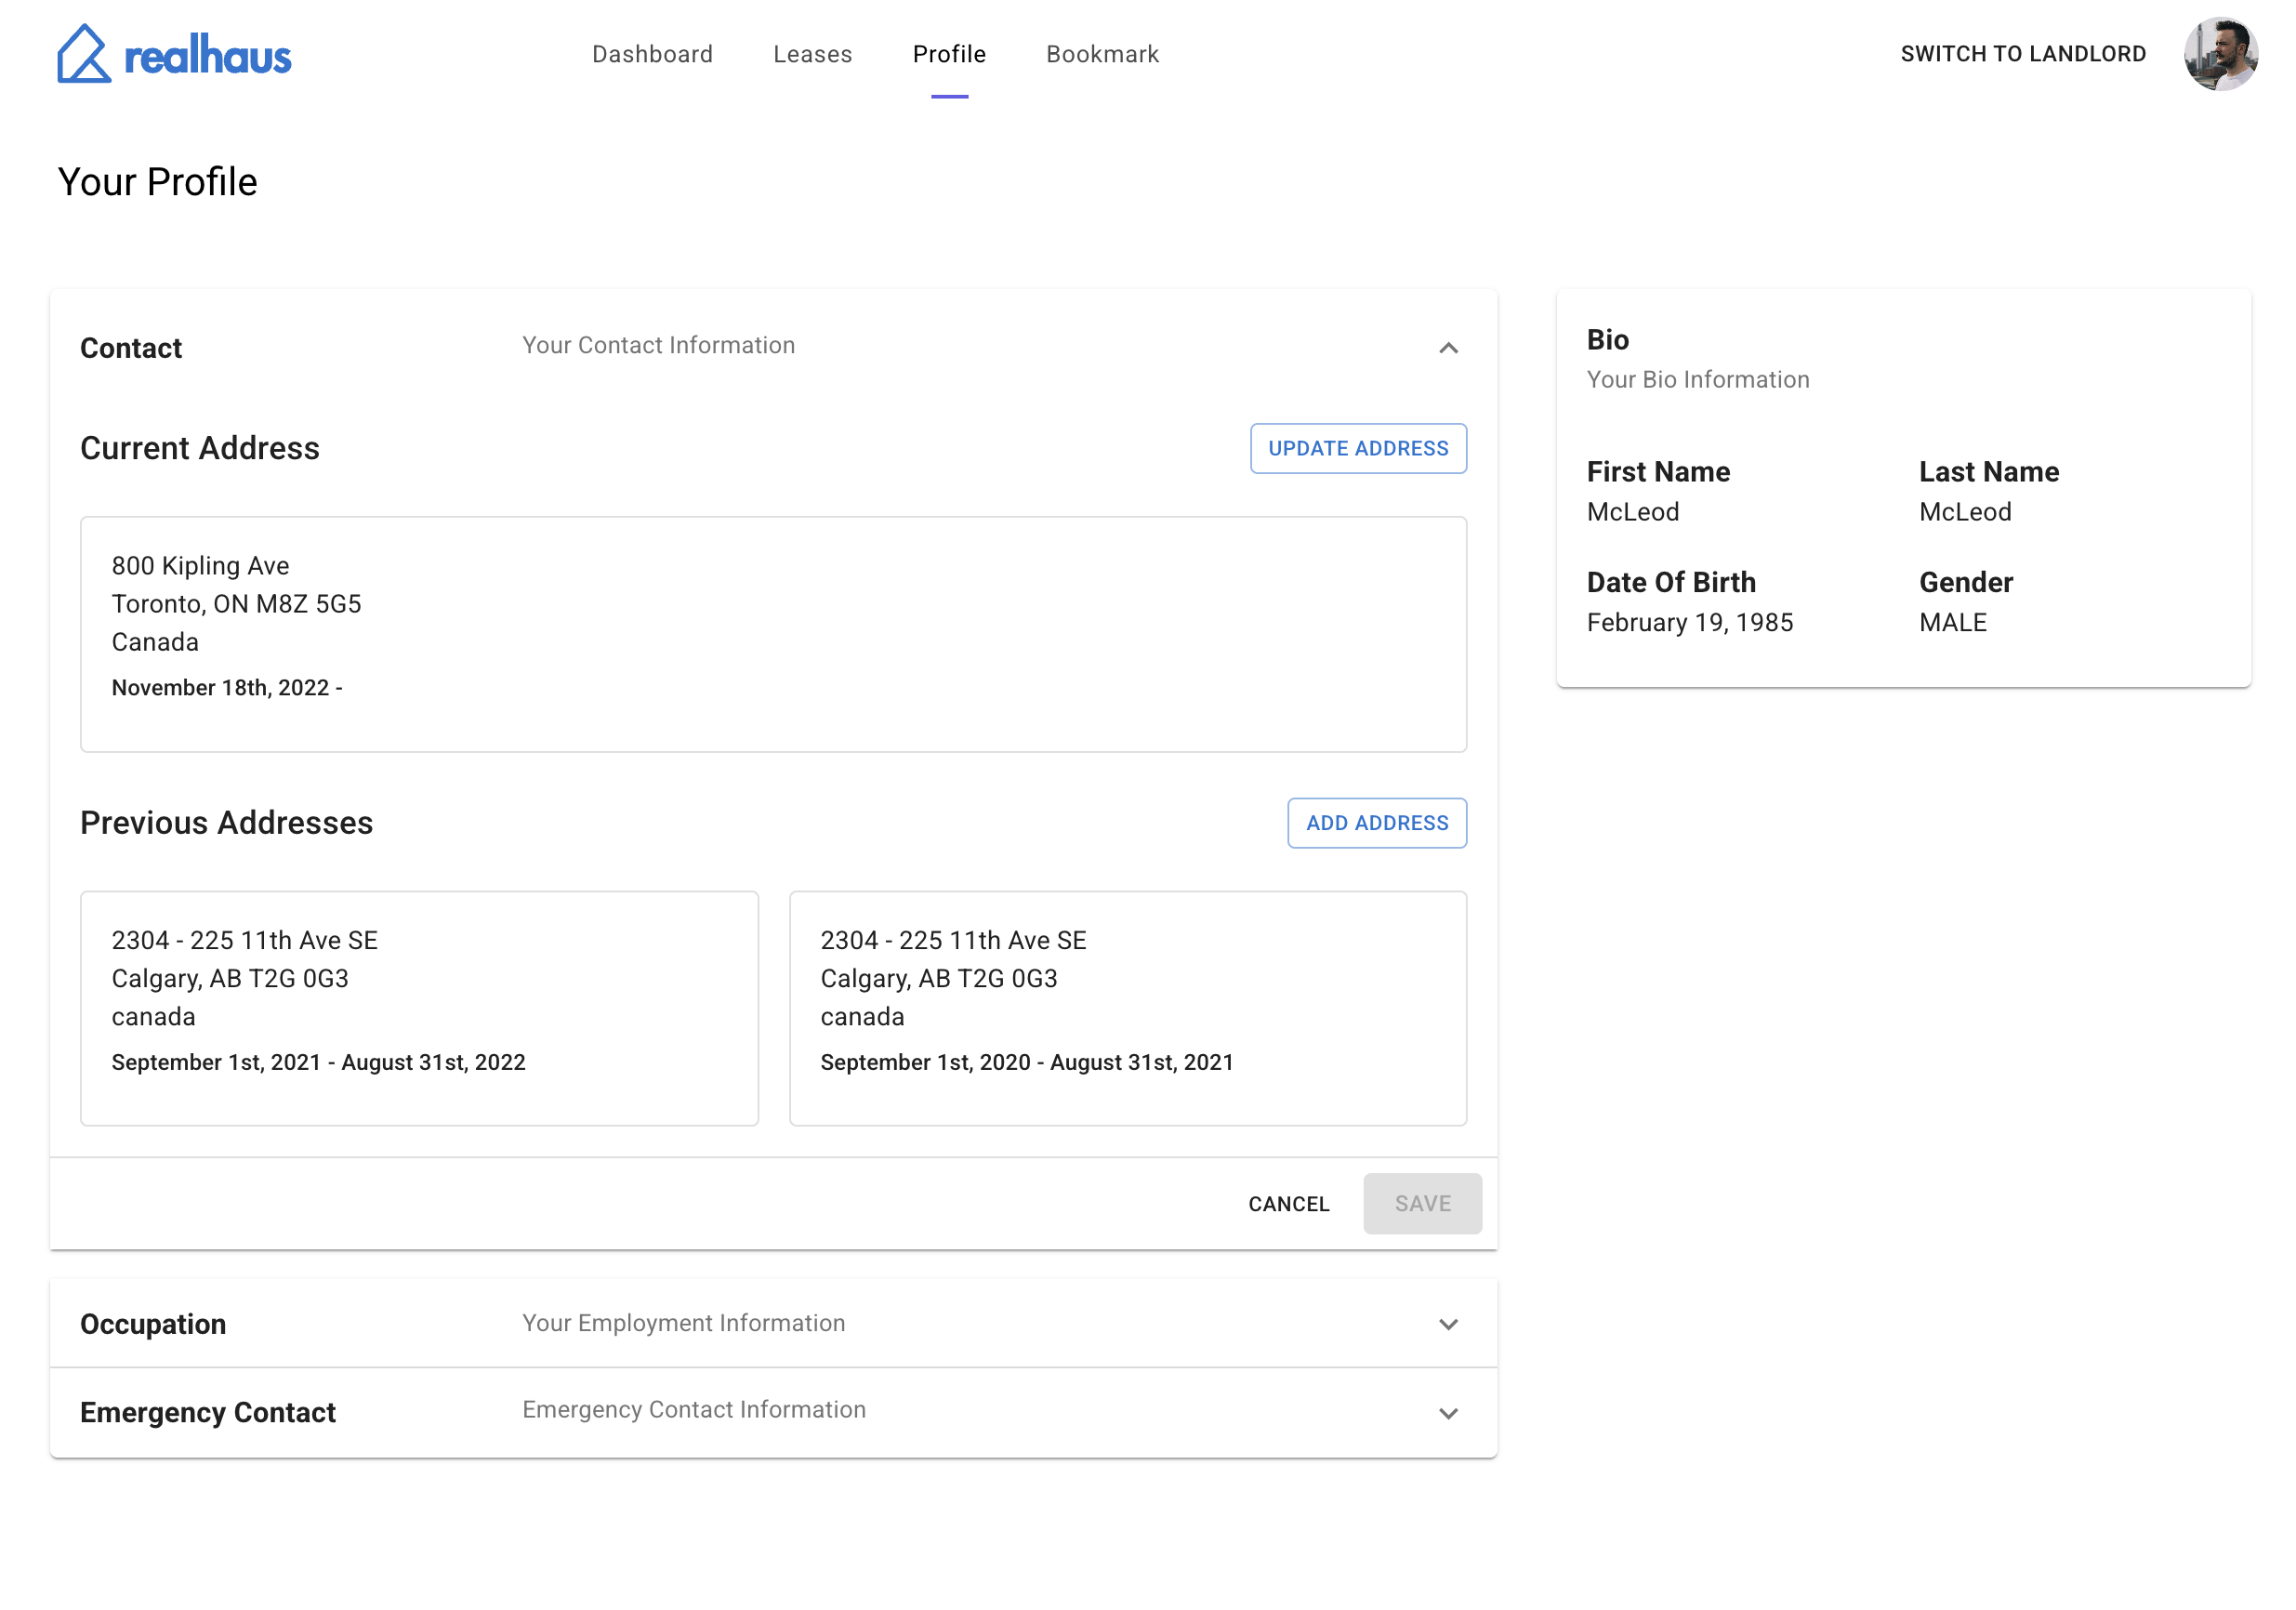Click the greyed-out Save button
Image resolution: width=2296 pixels, height=1610 pixels.
1422,1204
